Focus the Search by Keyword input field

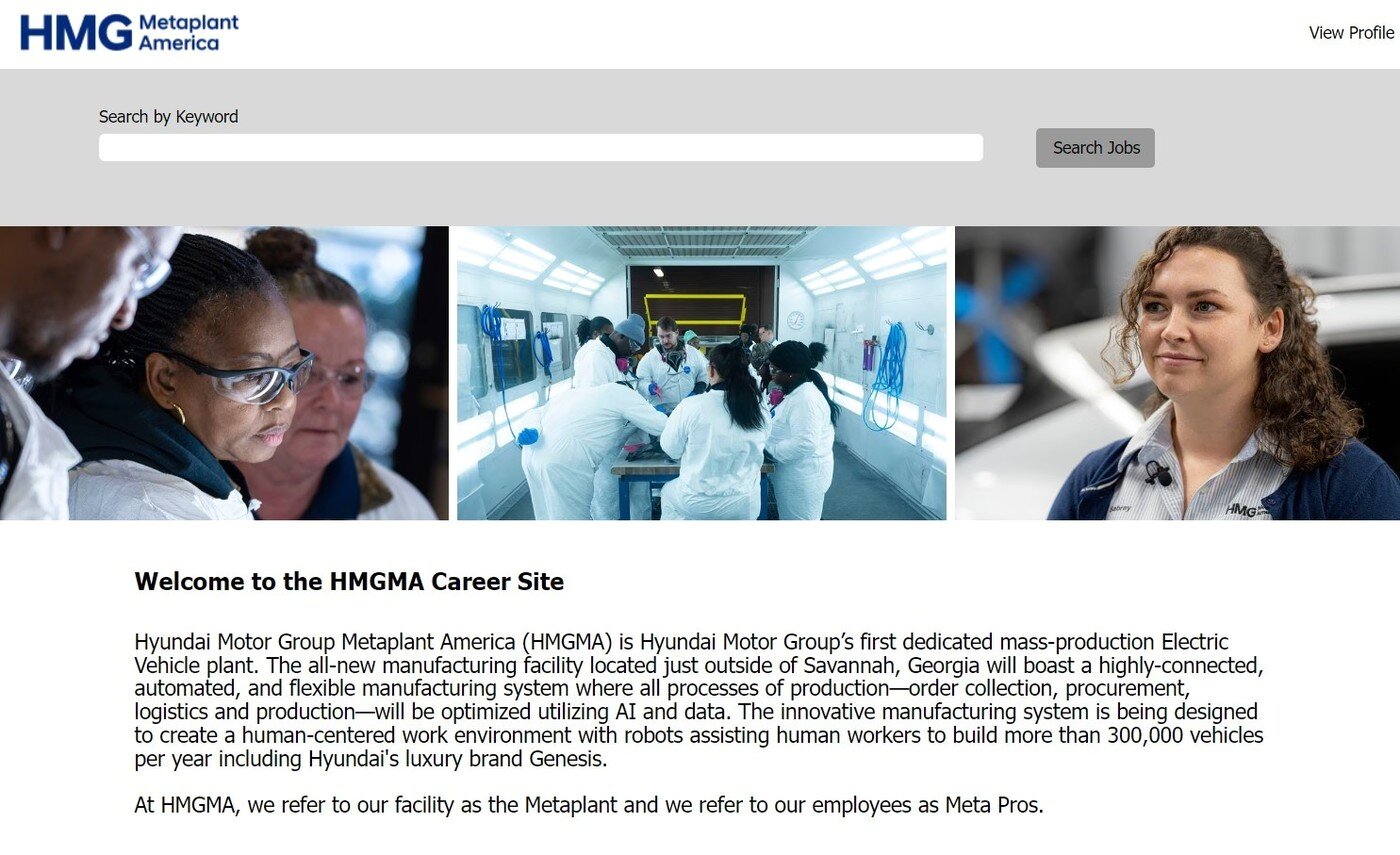[540, 148]
